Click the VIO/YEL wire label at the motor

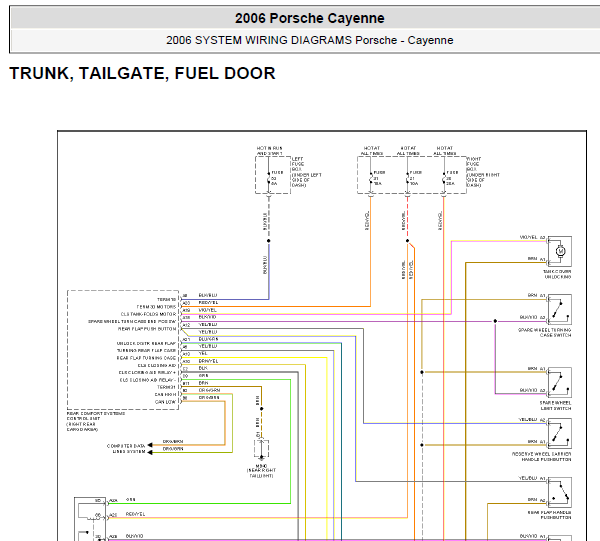(x=528, y=238)
